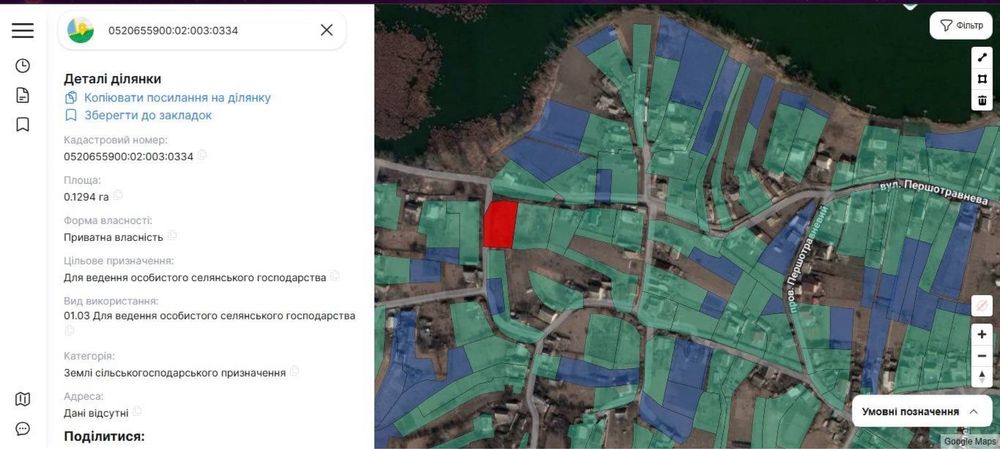Screen dimensions: 1000x449
Task: Clear the cadastral number search
Action: pos(327,30)
